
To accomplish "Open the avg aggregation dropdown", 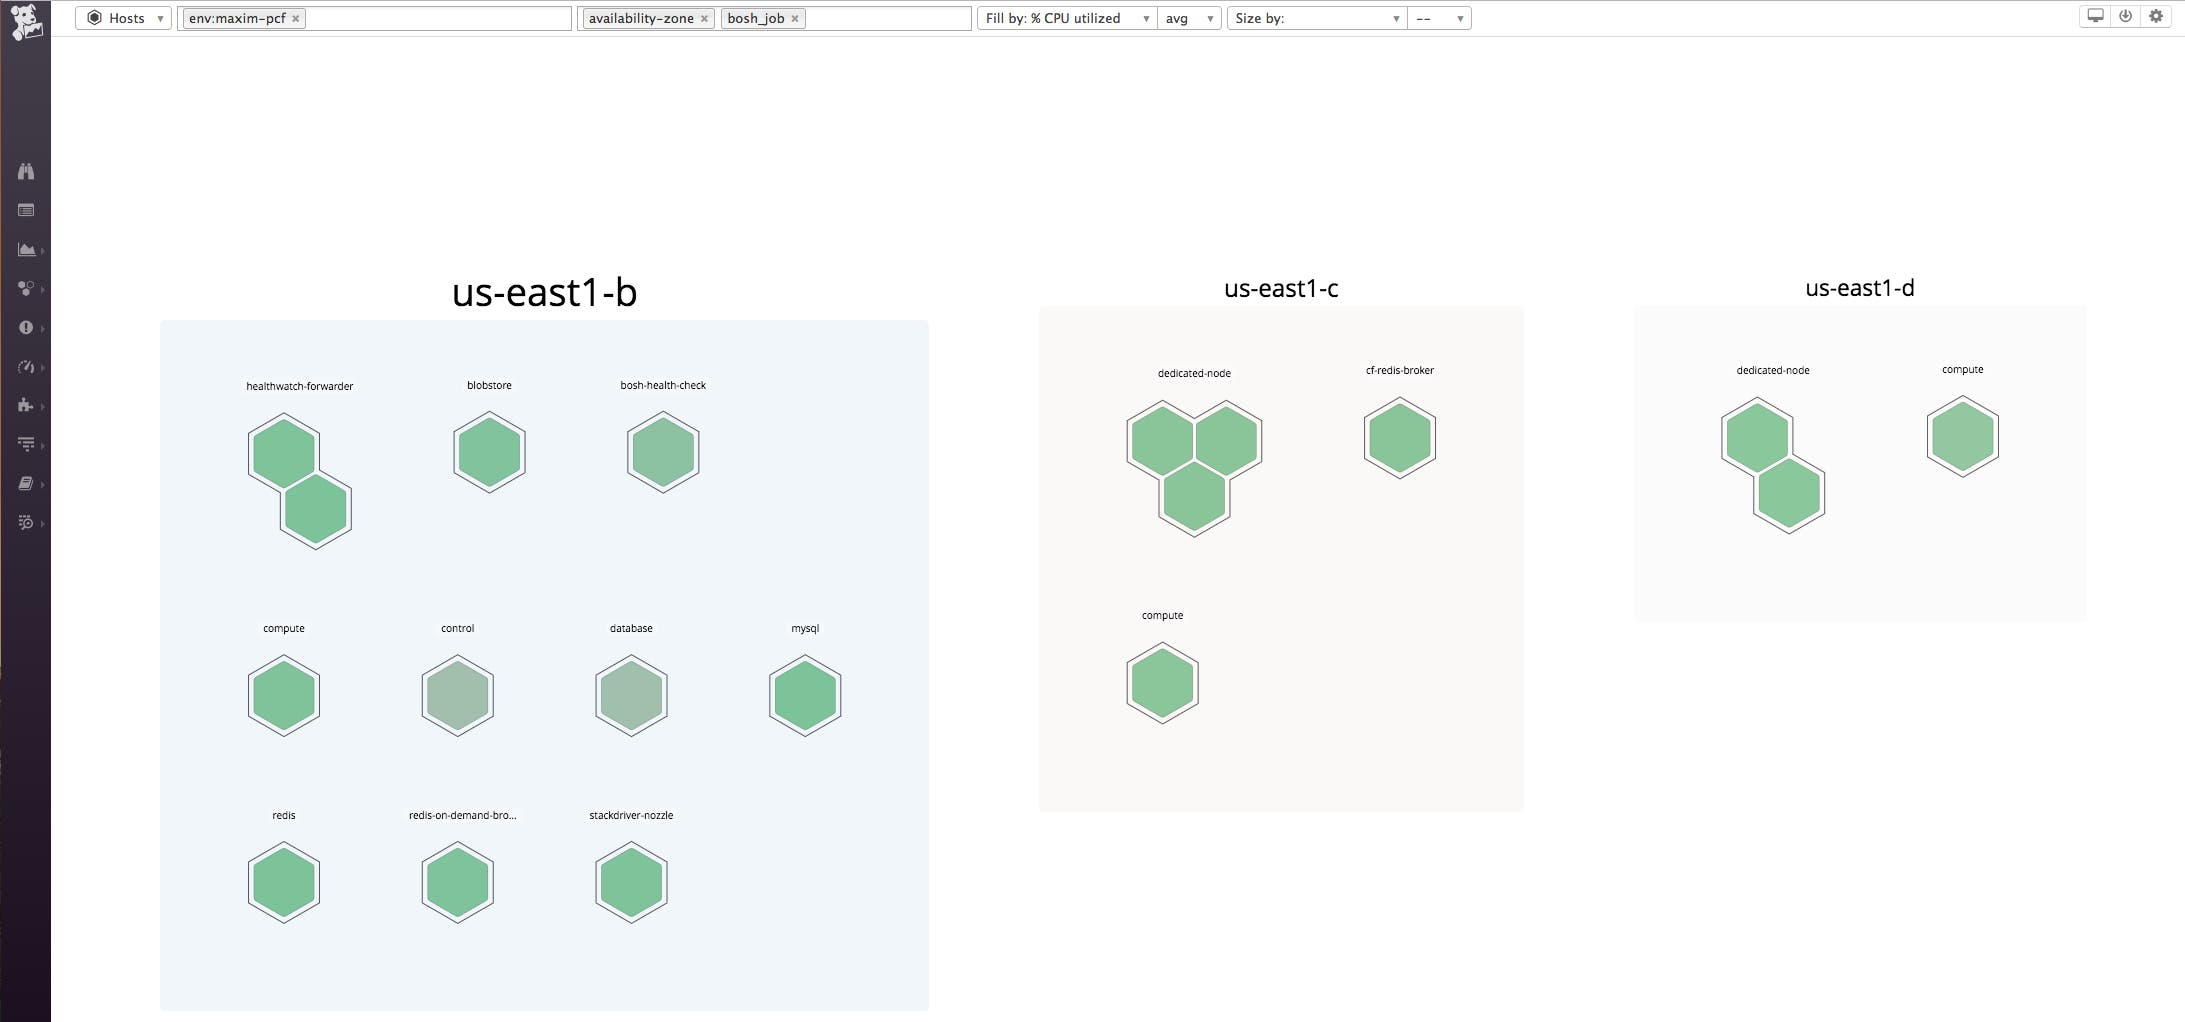I will click(1189, 18).
